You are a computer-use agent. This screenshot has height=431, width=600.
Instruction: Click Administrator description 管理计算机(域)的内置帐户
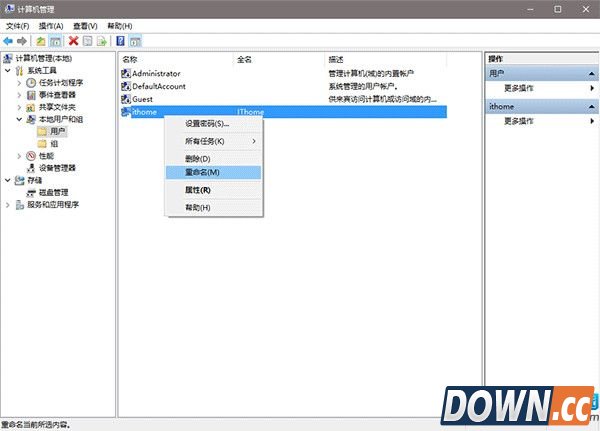coord(371,73)
